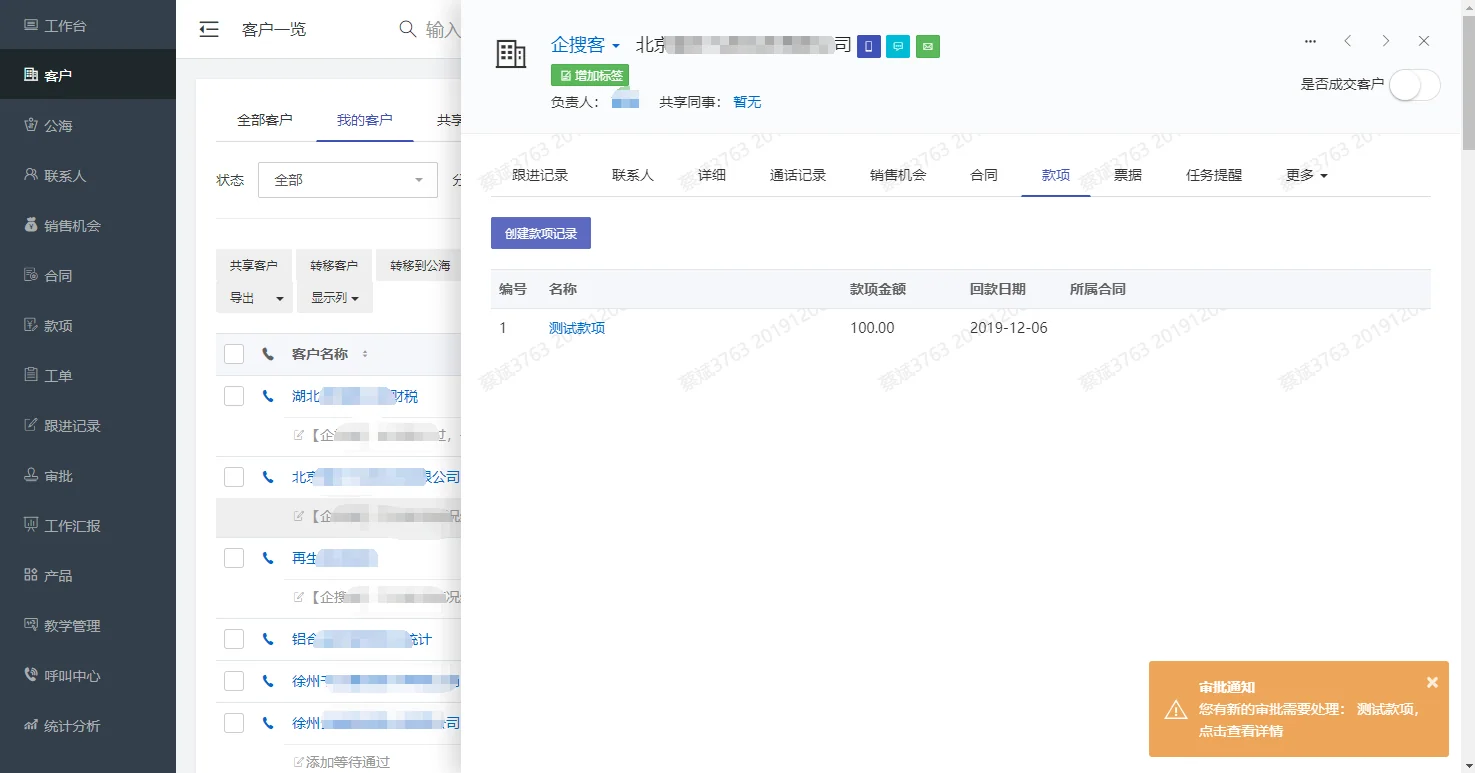Open 统计分析 in the sidebar

88,725
